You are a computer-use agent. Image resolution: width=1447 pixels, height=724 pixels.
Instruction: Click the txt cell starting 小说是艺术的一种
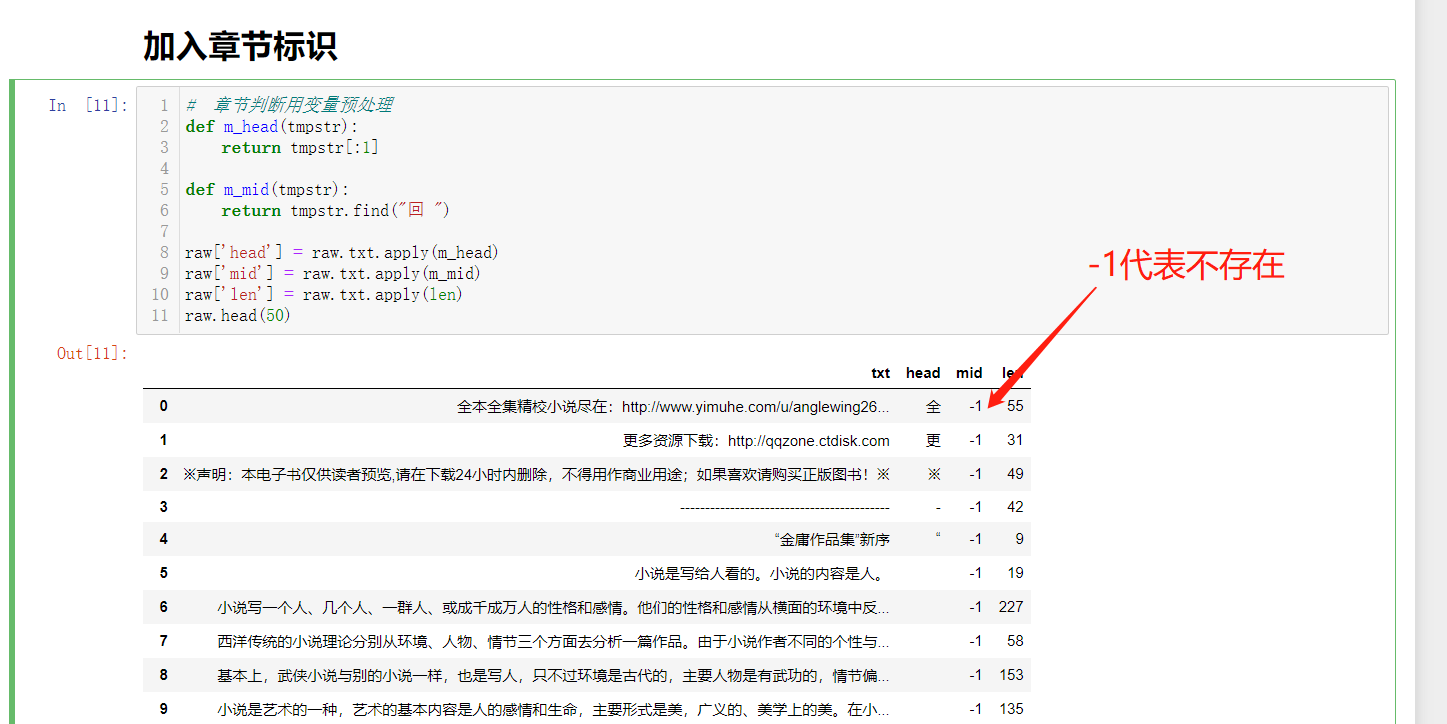[x=553, y=710]
